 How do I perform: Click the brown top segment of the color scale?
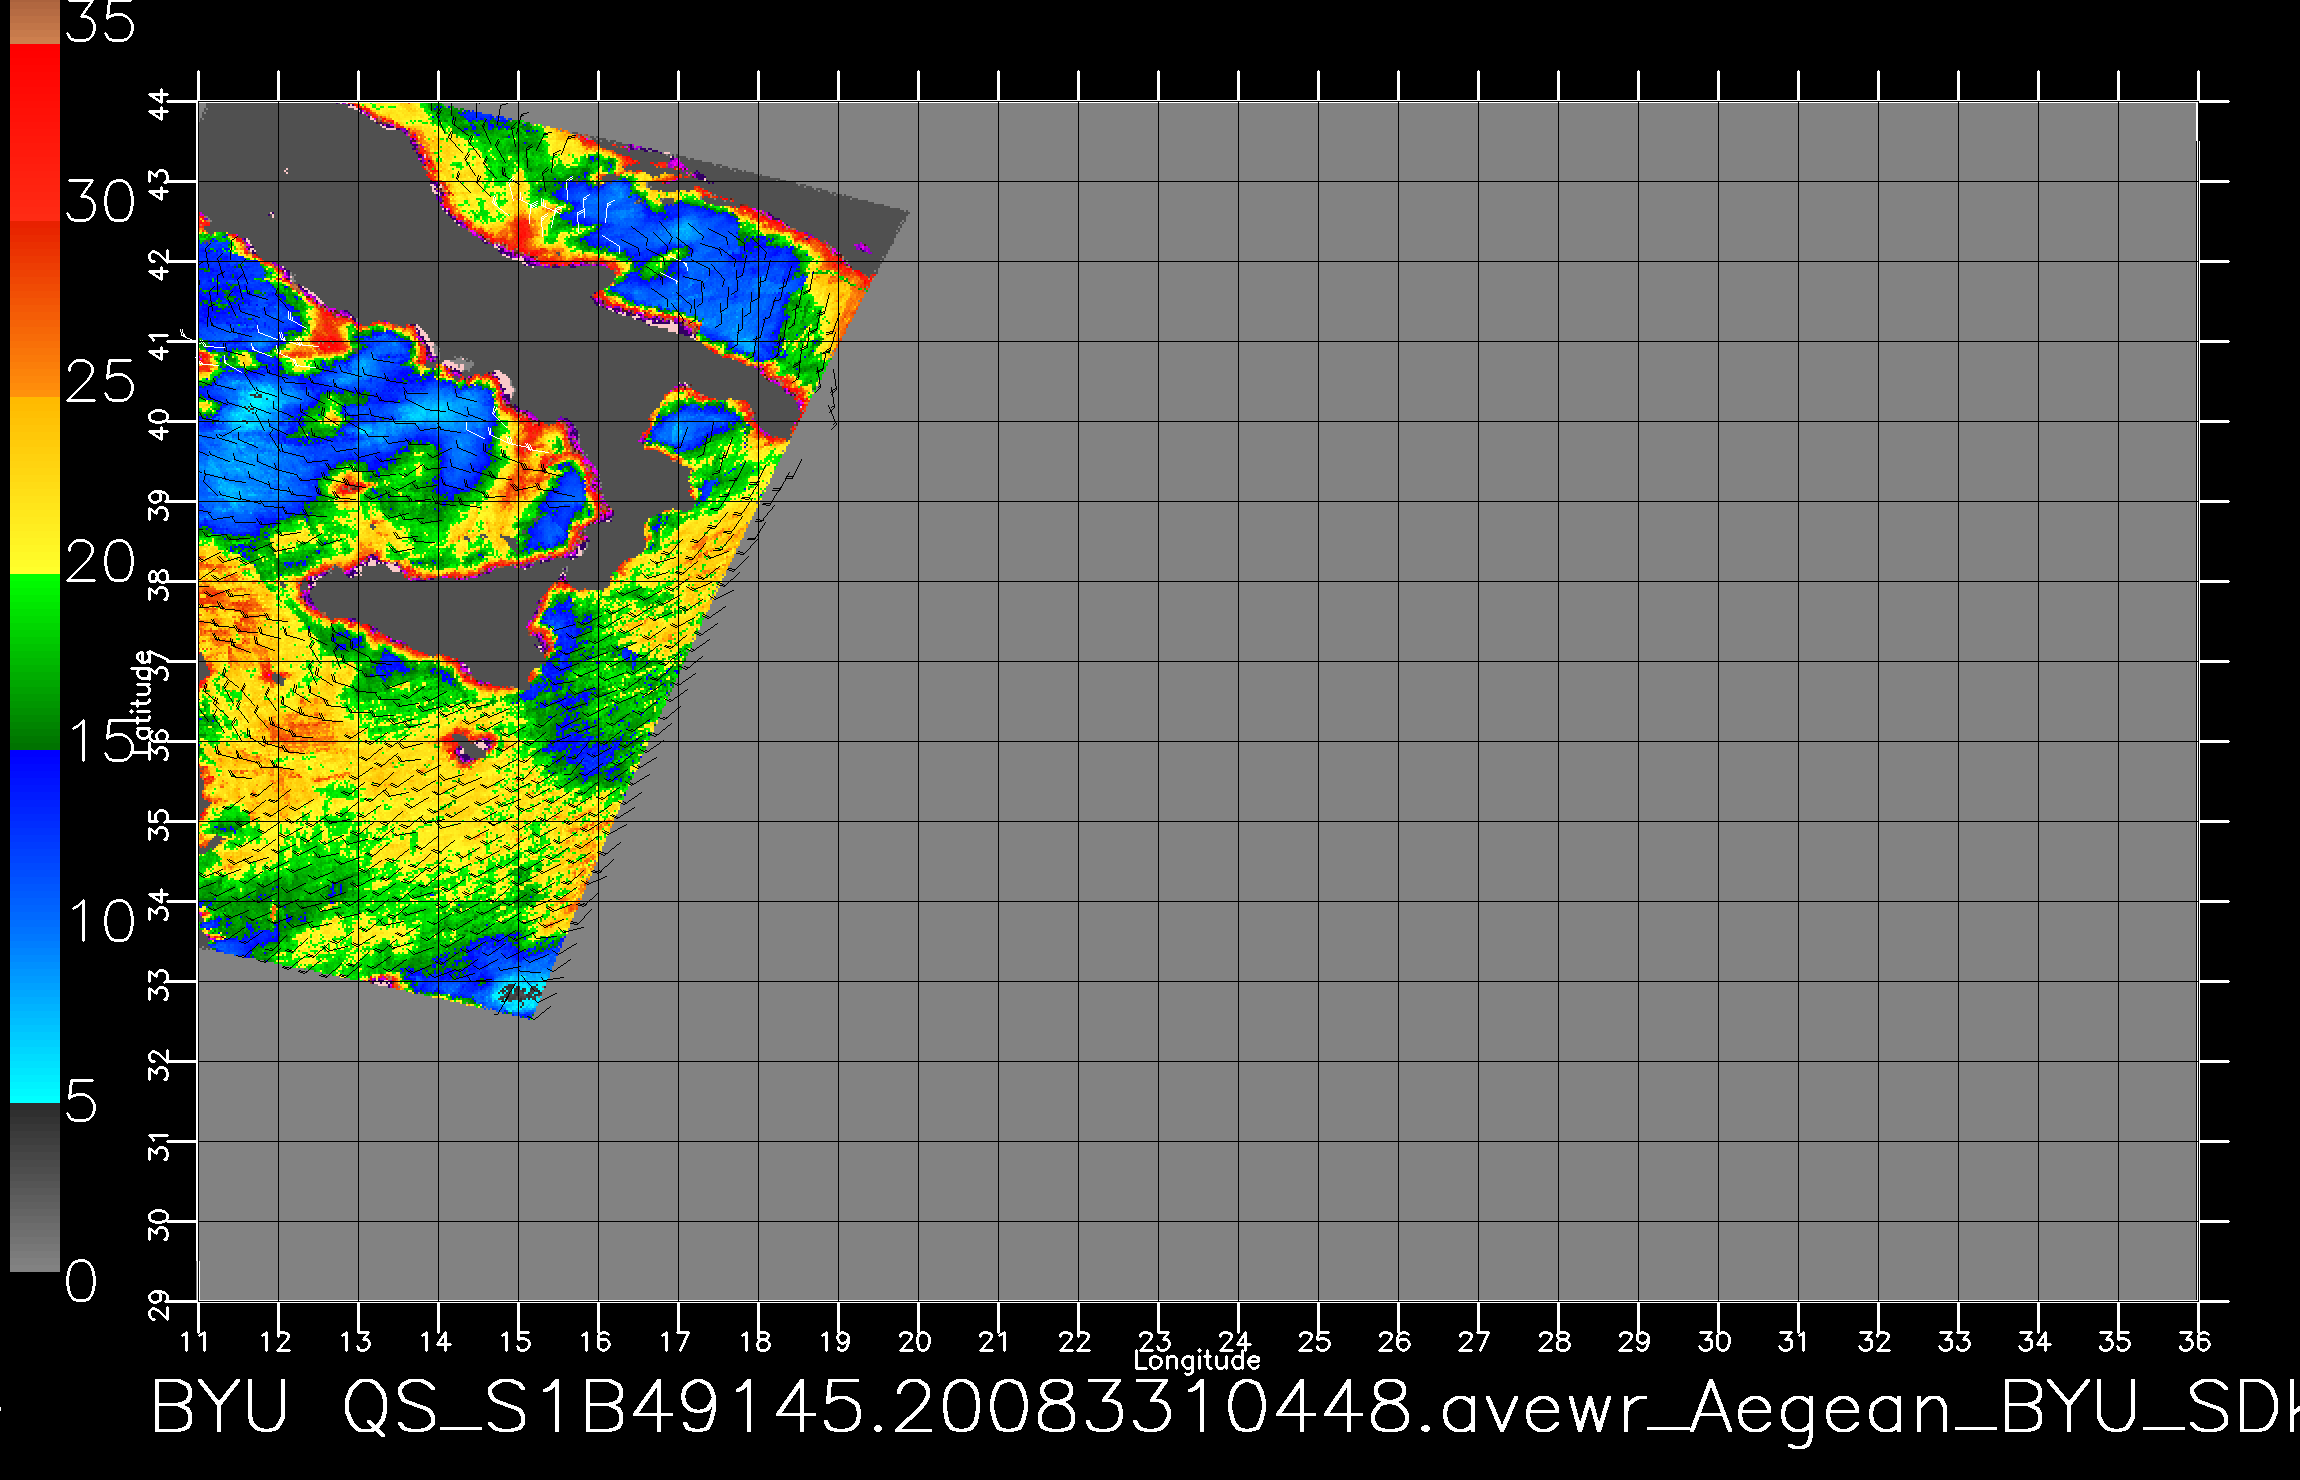[35, 22]
